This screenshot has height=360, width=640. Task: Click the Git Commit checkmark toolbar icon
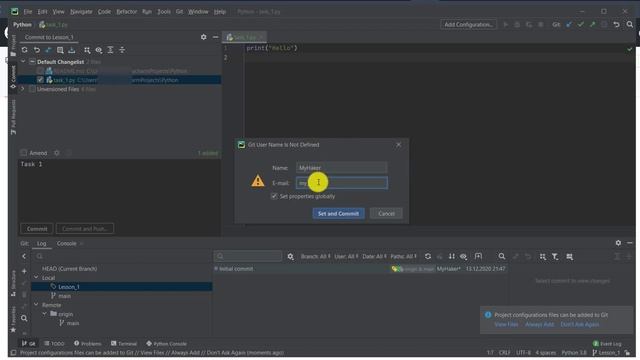click(x=580, y=24)
